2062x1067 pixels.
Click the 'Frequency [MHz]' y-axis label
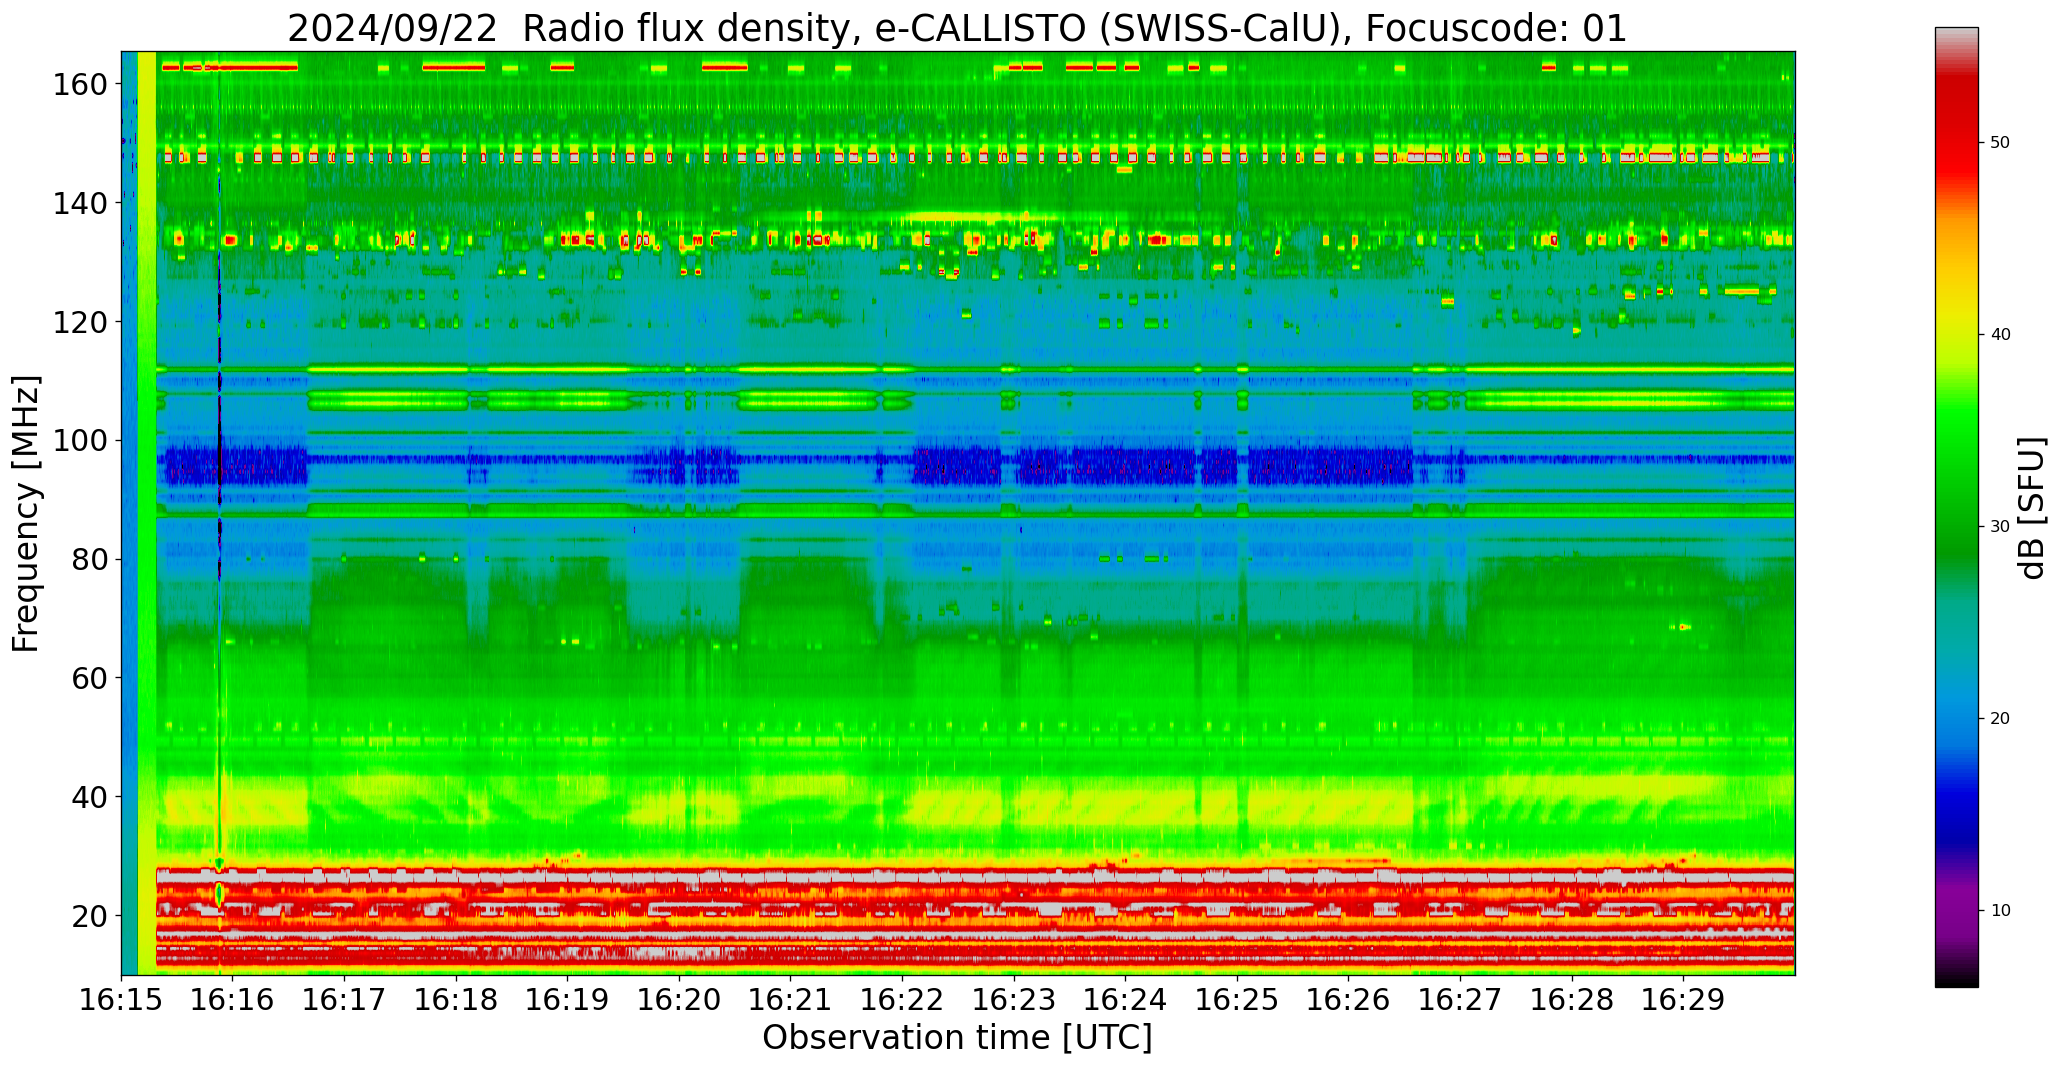click(x=26, y=513)
